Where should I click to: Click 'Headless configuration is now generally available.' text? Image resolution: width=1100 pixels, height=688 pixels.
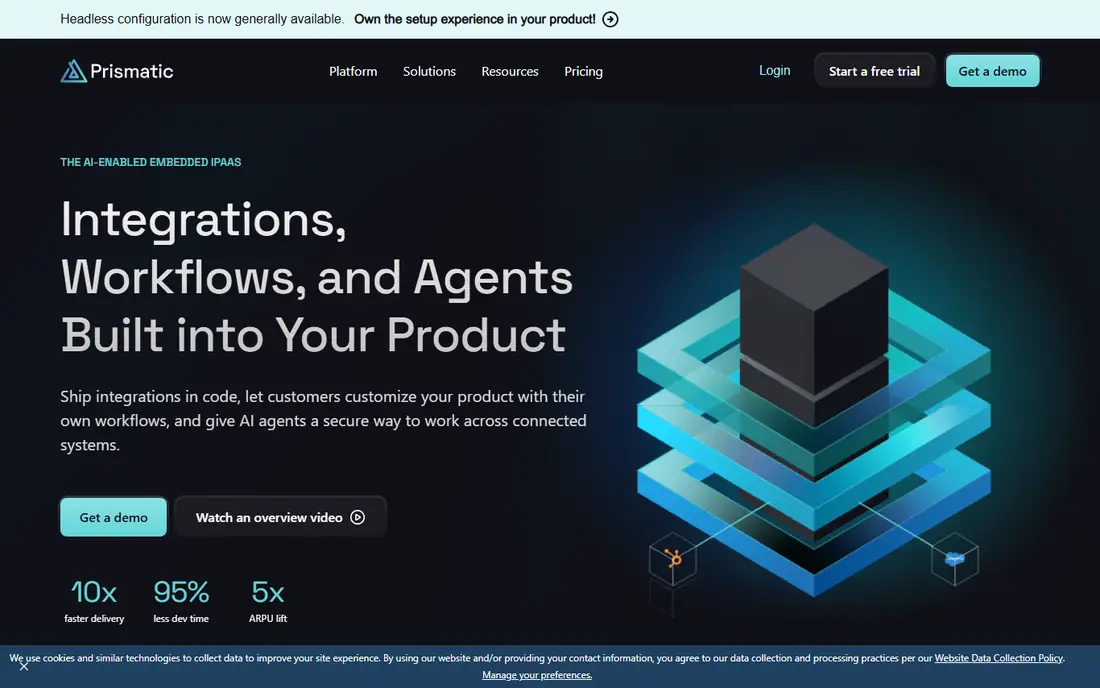pos(202,20)
